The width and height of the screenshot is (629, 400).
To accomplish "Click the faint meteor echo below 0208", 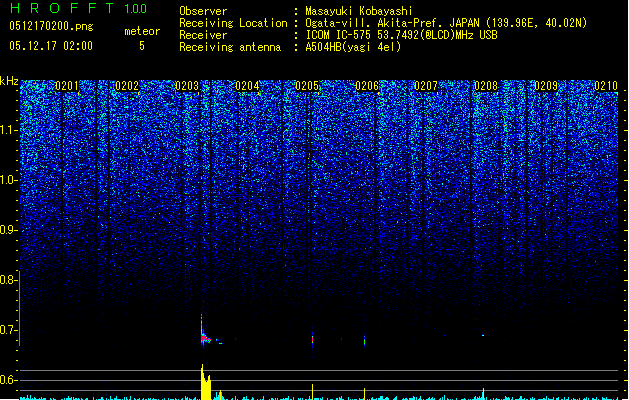I will pyautogui.click(x=483, y=335).
